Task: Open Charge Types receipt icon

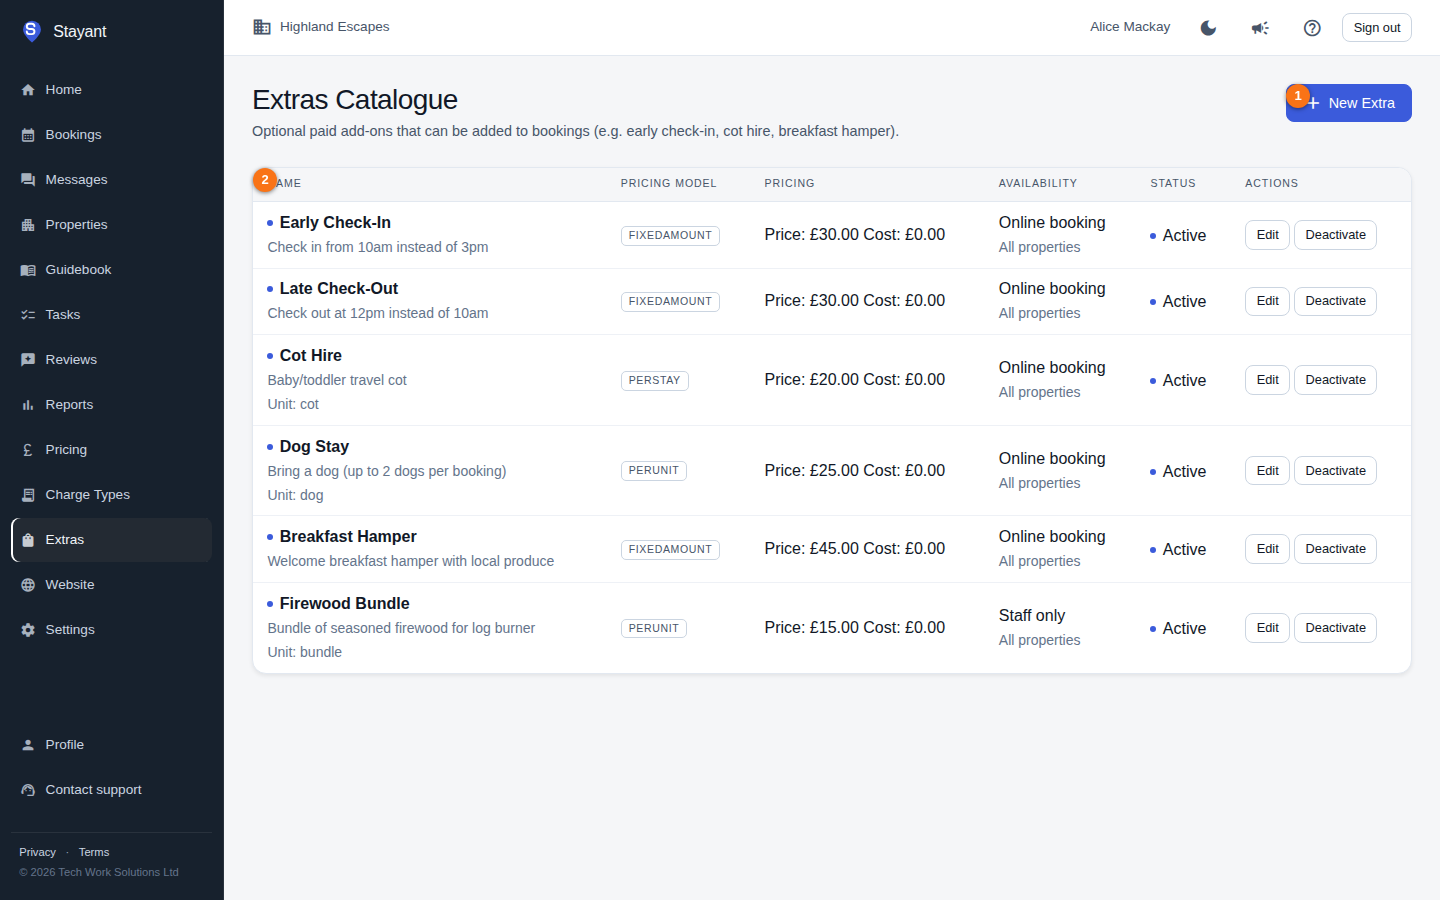Action: click(28, 495)
